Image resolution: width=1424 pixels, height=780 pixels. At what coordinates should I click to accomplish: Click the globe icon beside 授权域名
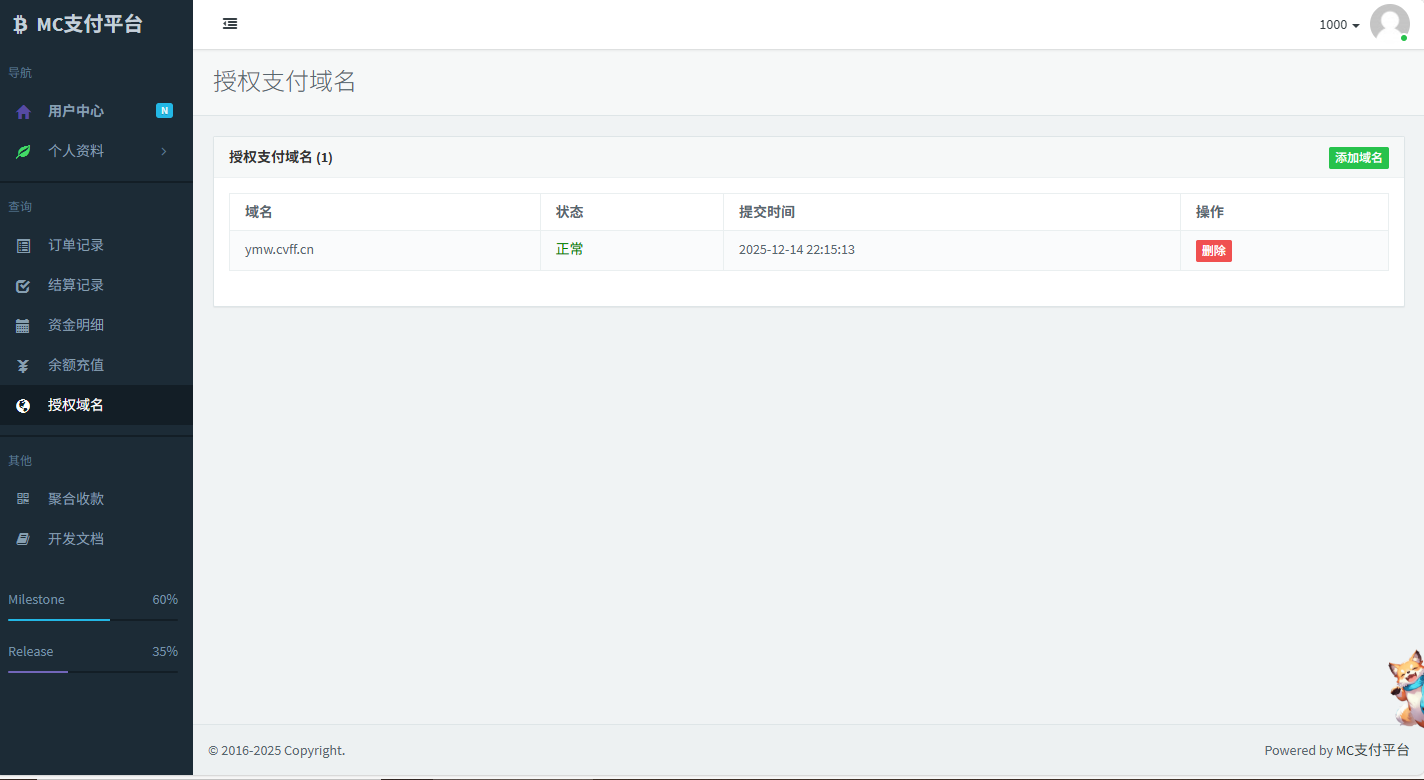23,406
